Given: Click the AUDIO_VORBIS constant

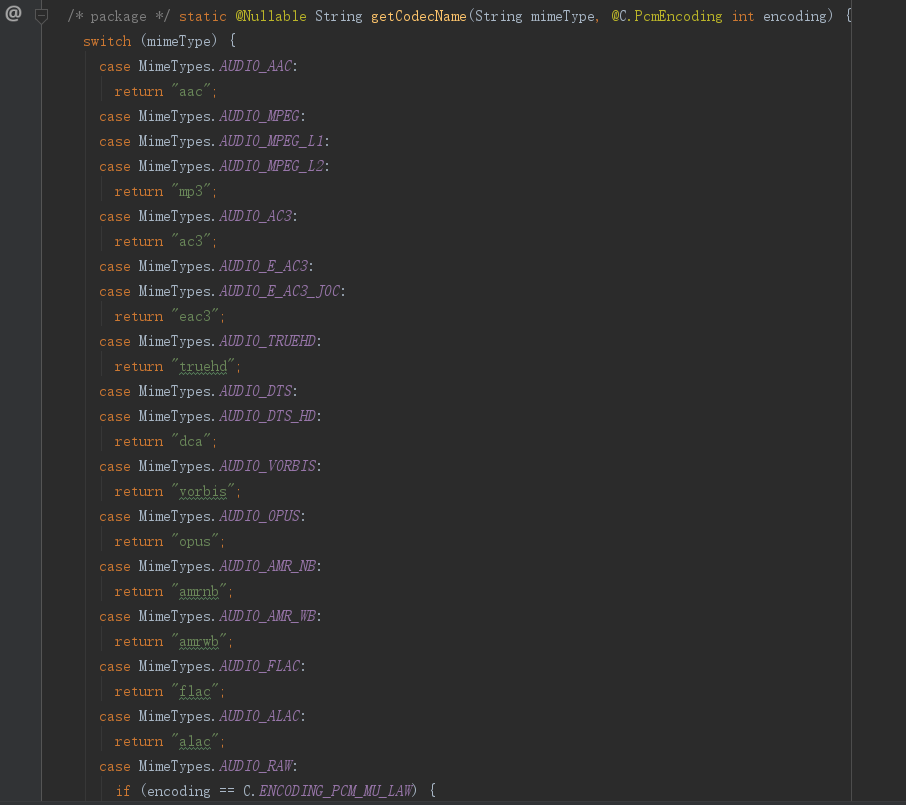Looking at the screenshot, I should click(268, 466).
